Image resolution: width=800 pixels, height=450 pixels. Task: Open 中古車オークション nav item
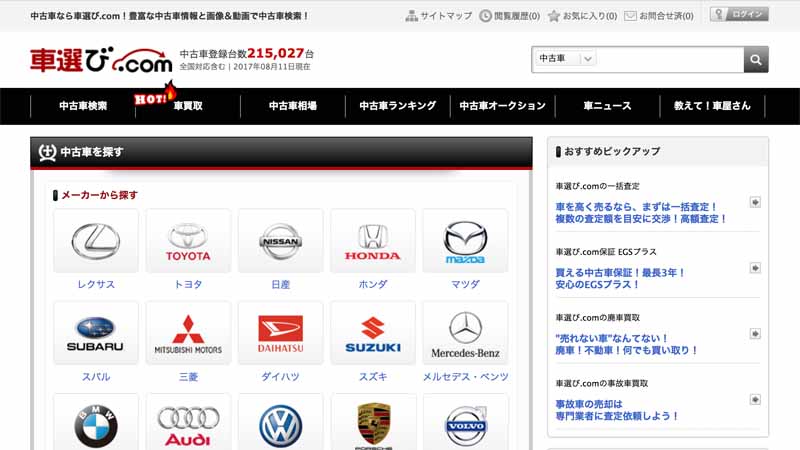(503, 106)
